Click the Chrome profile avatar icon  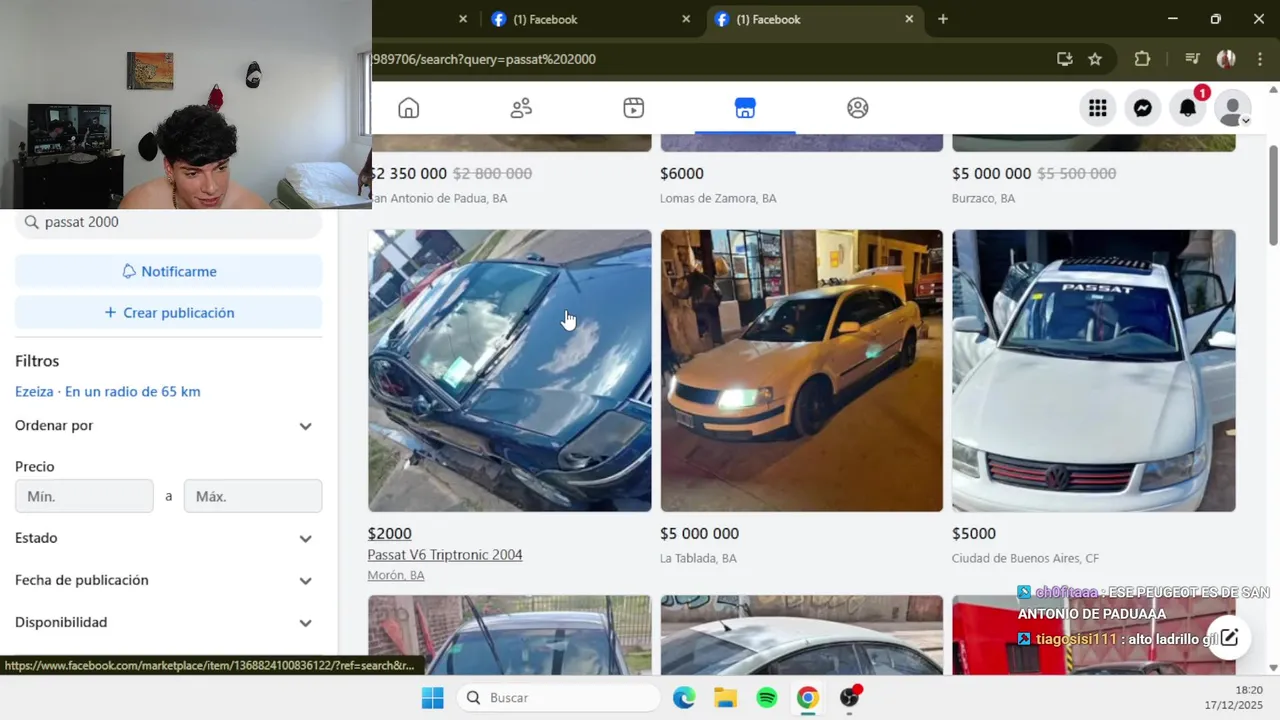point(1226,59)
